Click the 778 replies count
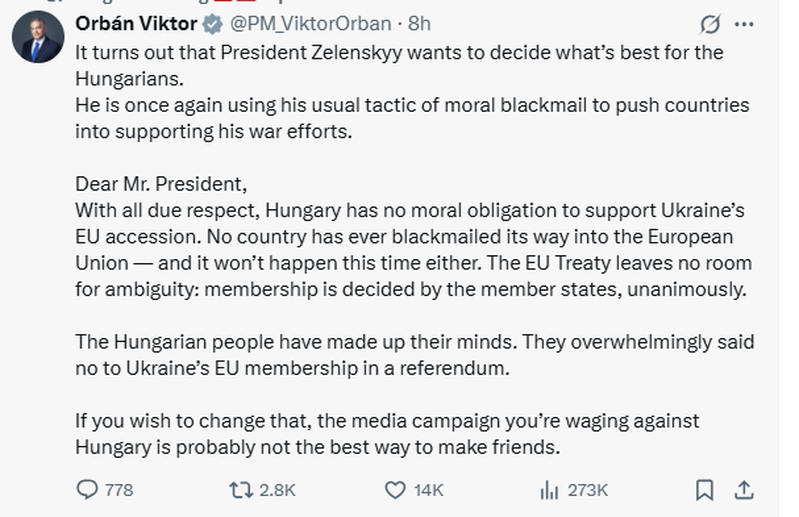This screenshot has width=799, height=517. click(x=119, y=490)
